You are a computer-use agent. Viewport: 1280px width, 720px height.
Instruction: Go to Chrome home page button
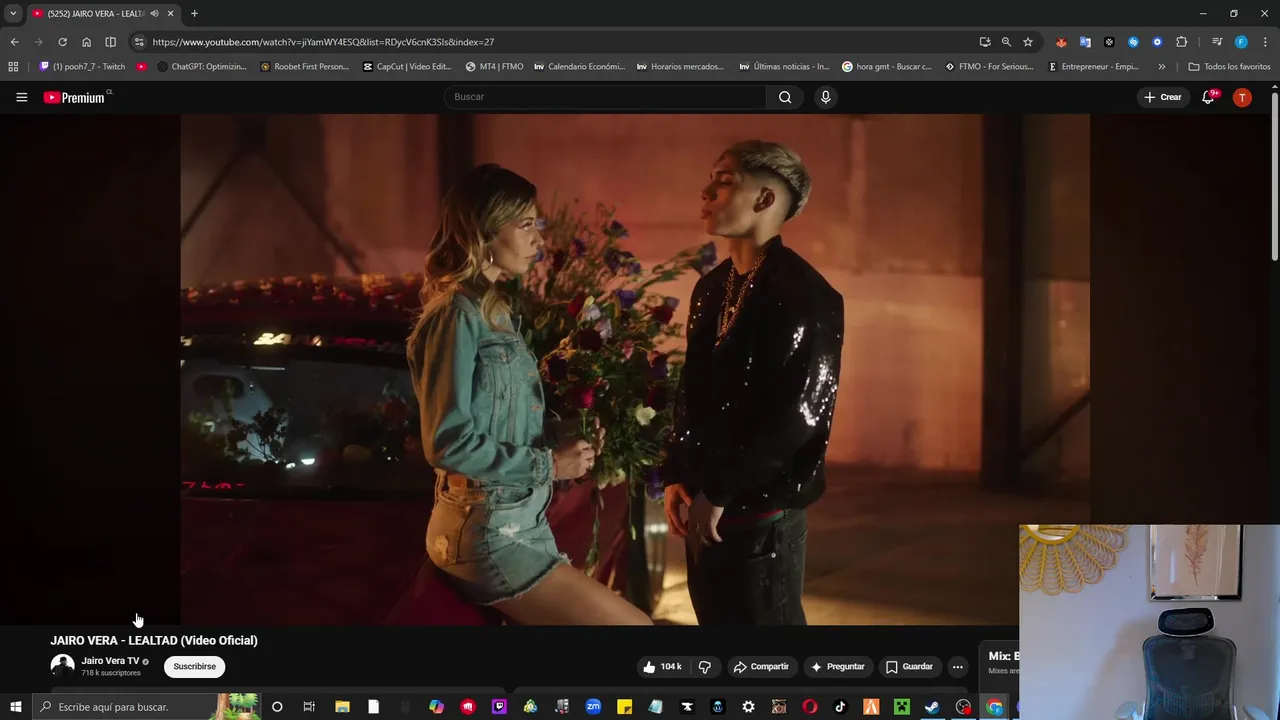tap(86, 42)
